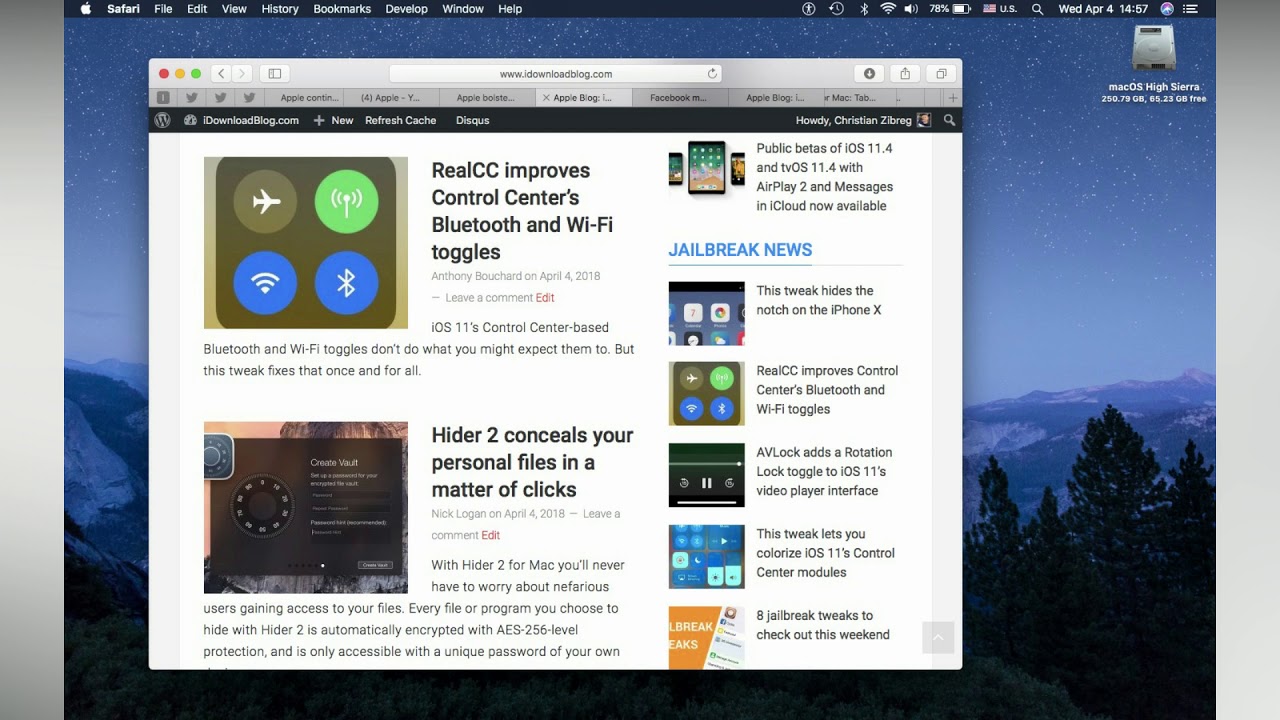Image resolution: width=1280 pixels, height=720 pixels.
Task: Click the www.idownloadblog.com address field
Action: 555,73
